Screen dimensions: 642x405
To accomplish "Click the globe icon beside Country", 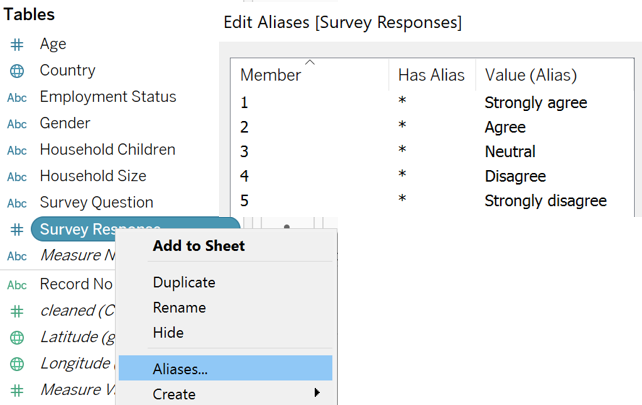I will pyautogui.click(x=17, y=71).
